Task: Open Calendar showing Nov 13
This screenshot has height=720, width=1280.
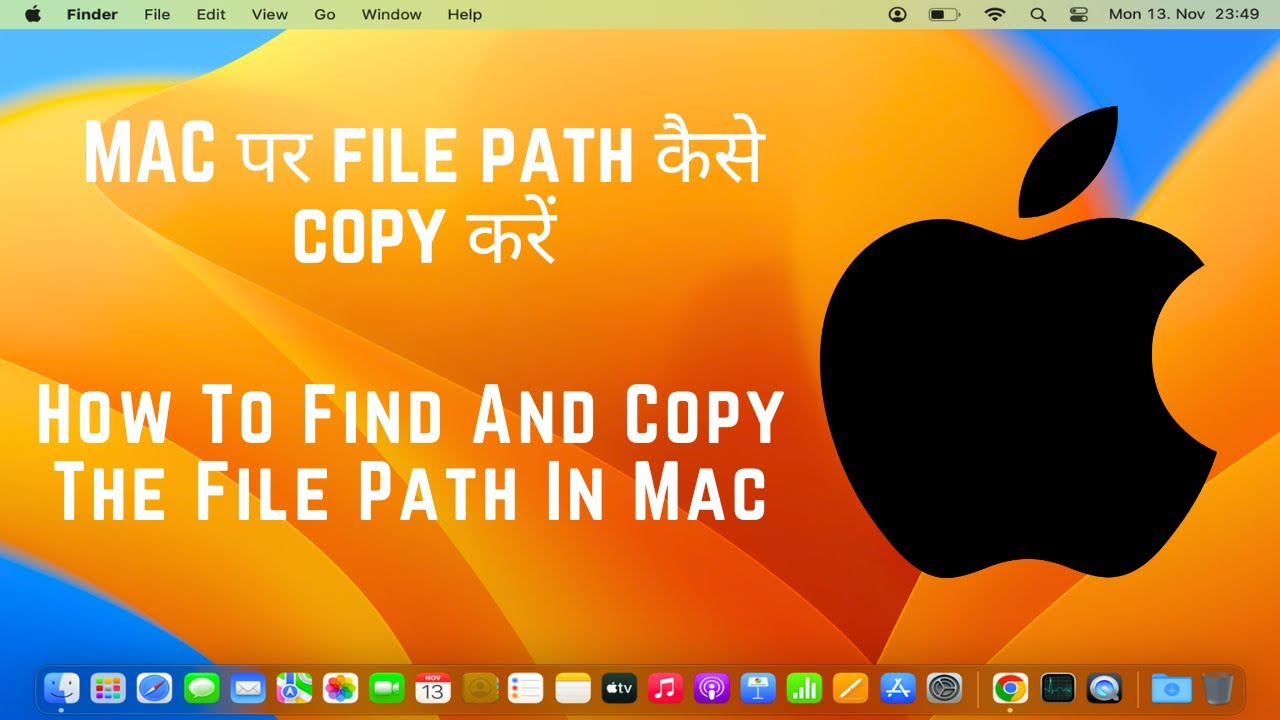Action: point(433,688)
